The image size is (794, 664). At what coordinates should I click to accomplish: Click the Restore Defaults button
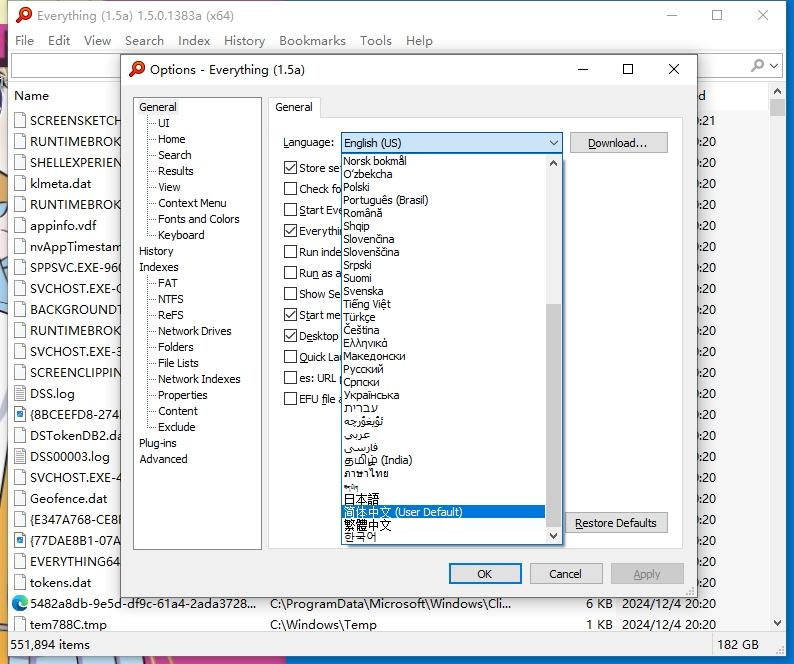(x=615, y=523)
